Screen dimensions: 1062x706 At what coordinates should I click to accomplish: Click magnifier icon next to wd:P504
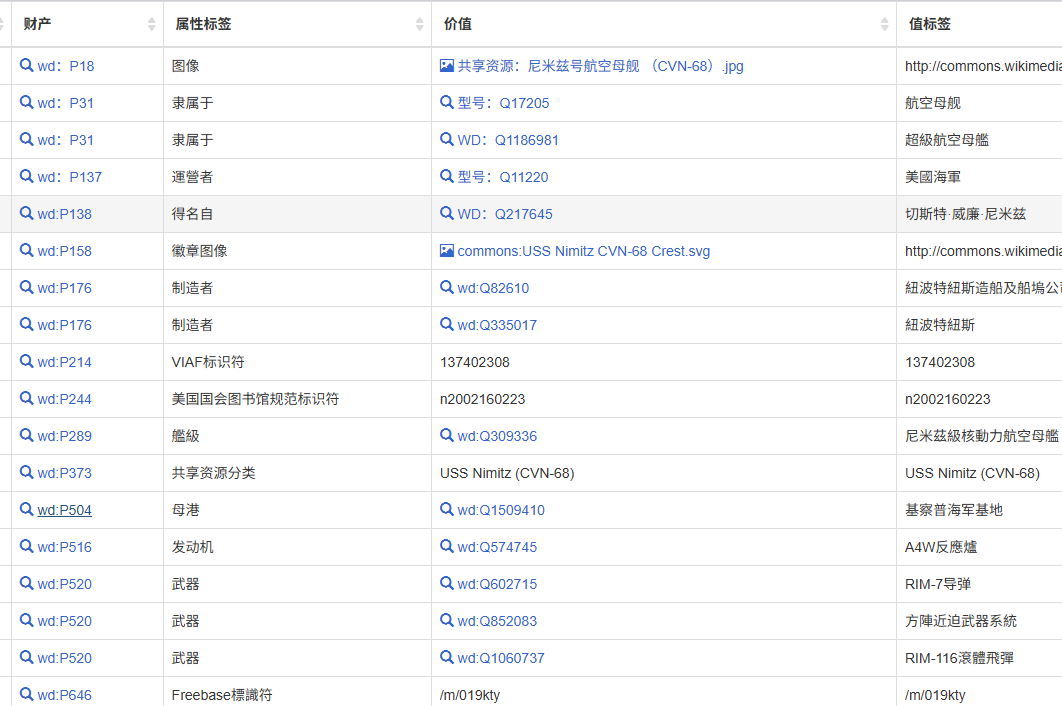coord(26,509)
